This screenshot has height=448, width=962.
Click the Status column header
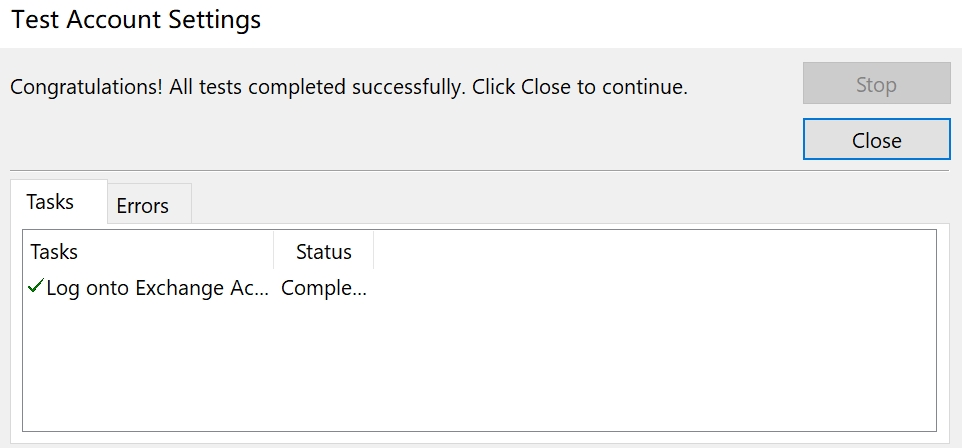(323, 252)
